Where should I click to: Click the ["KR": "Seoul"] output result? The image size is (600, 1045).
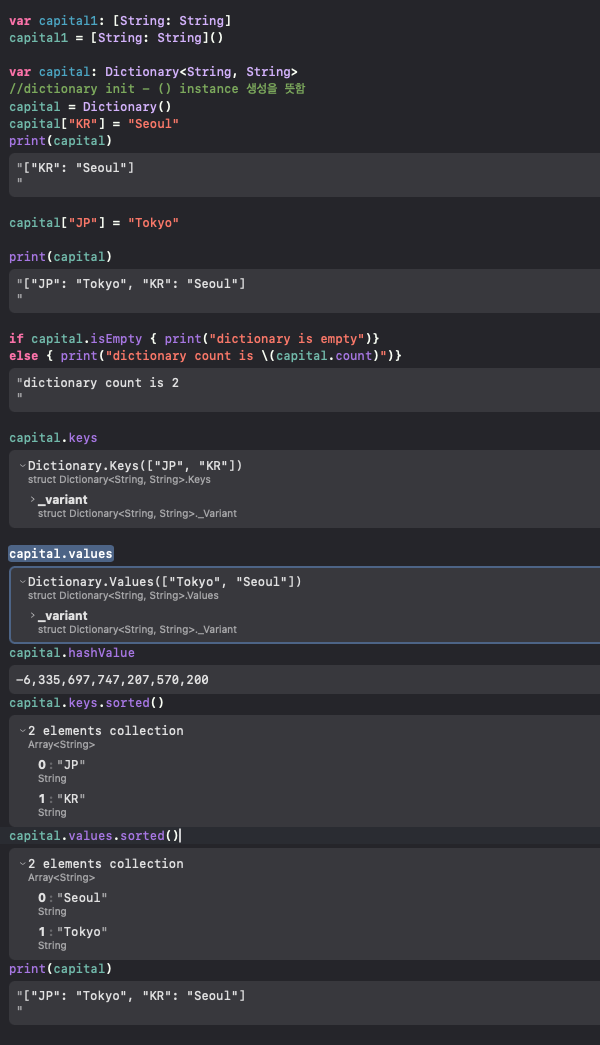(x=304, y=175)
